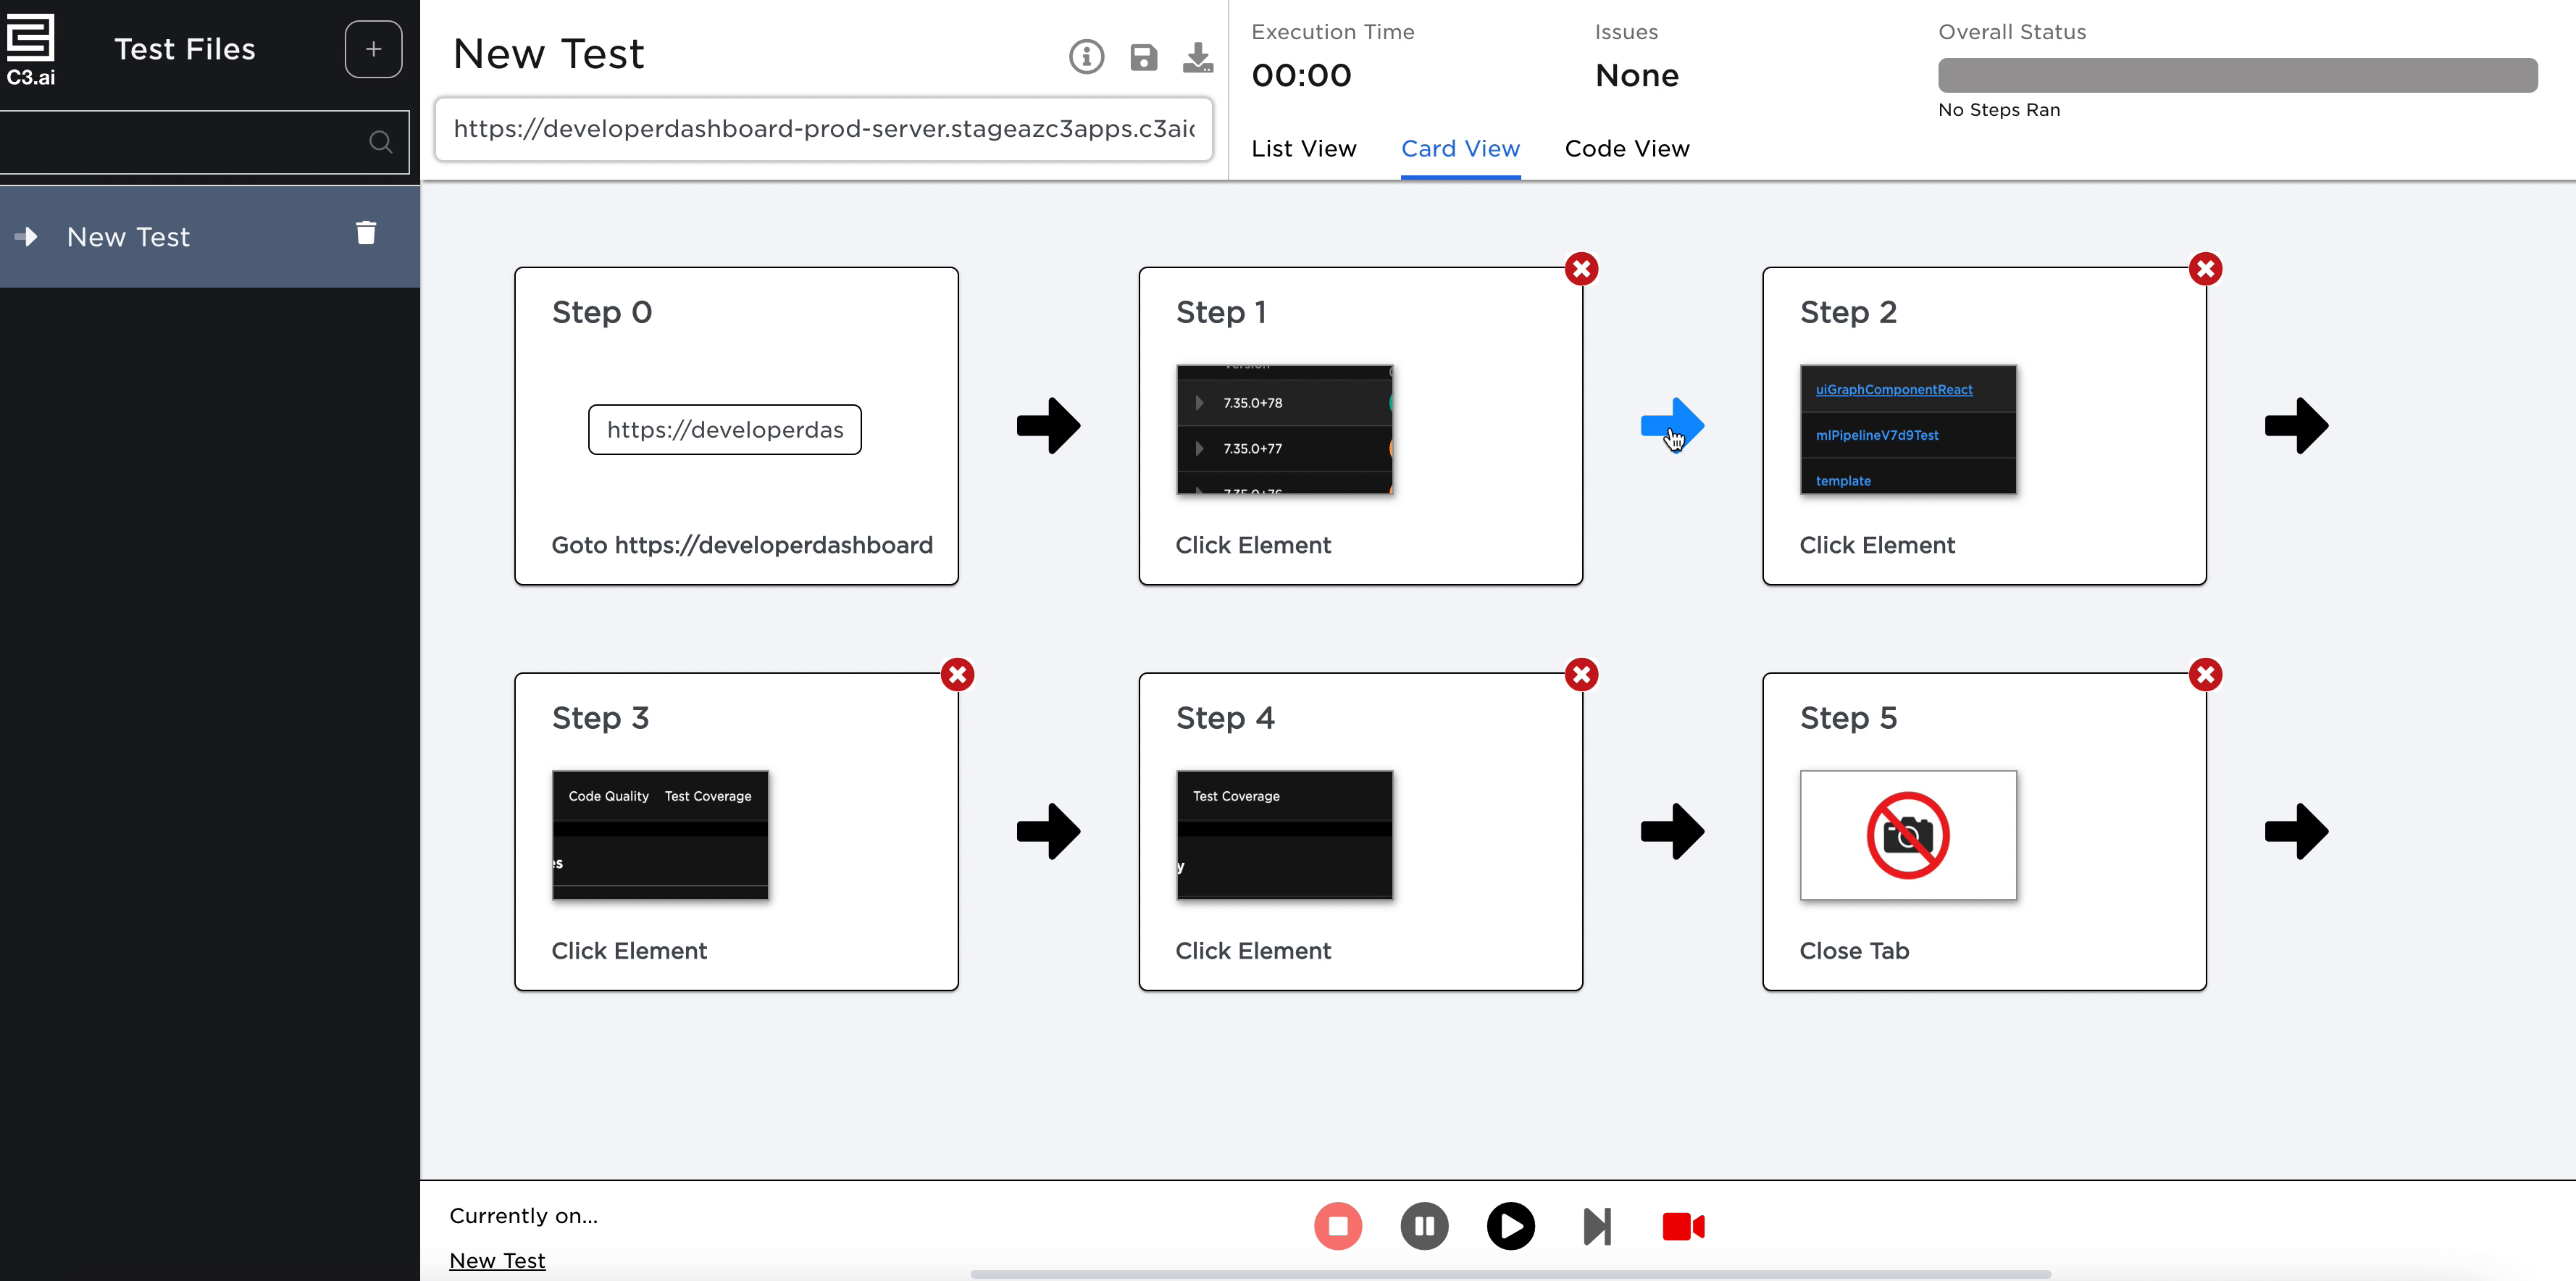Open the New Test link under Currently on

(x=497, y=1260)
